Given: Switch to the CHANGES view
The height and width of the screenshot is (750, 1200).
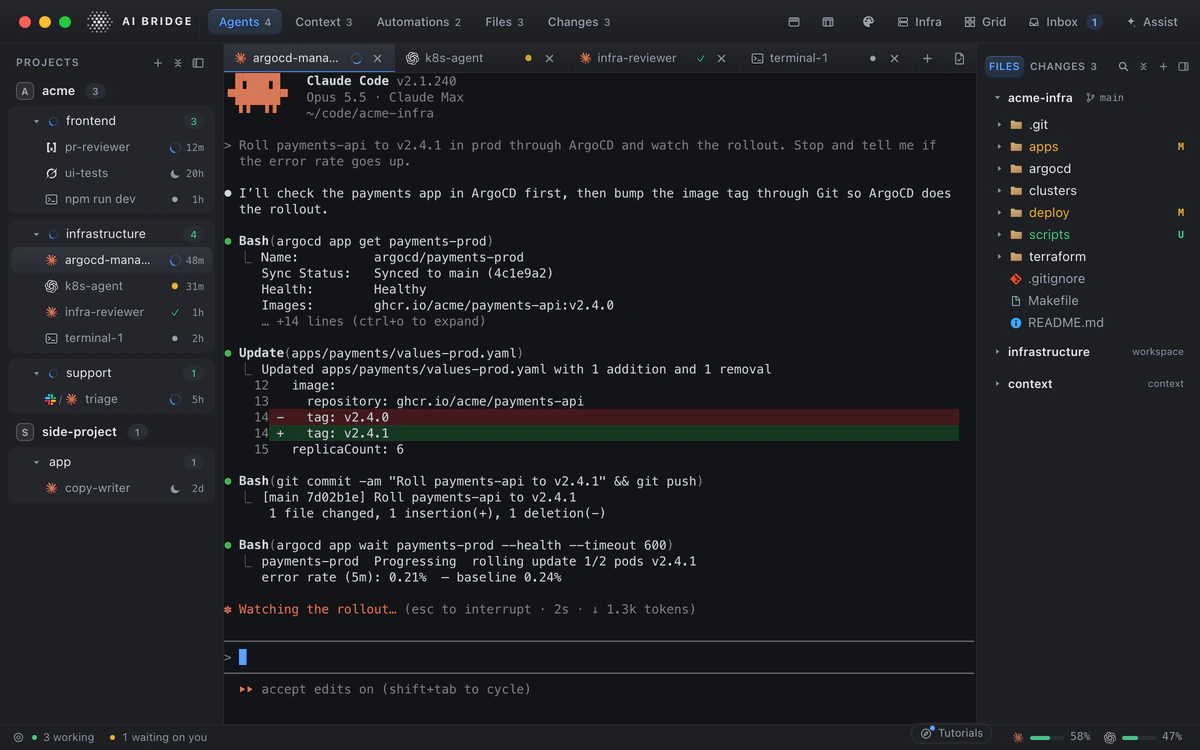Looking at the screenshot, I should [x=1063, y=67].
